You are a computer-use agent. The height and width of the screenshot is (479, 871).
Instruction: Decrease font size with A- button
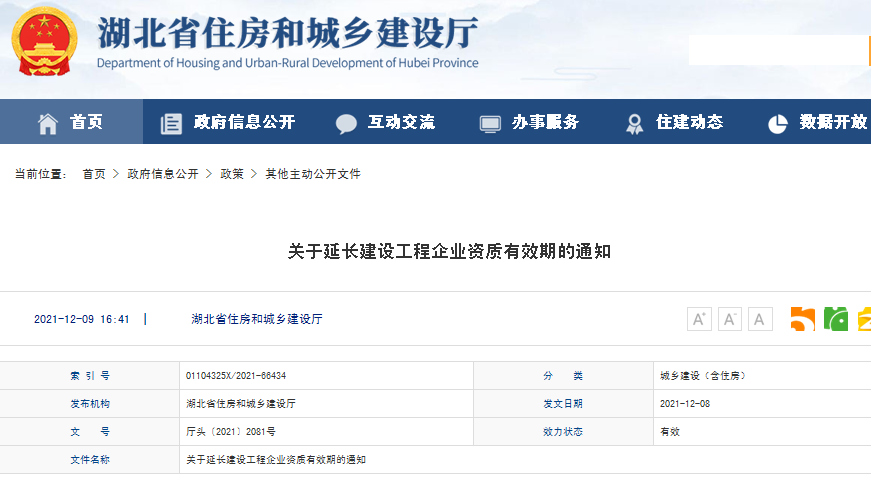730,319
